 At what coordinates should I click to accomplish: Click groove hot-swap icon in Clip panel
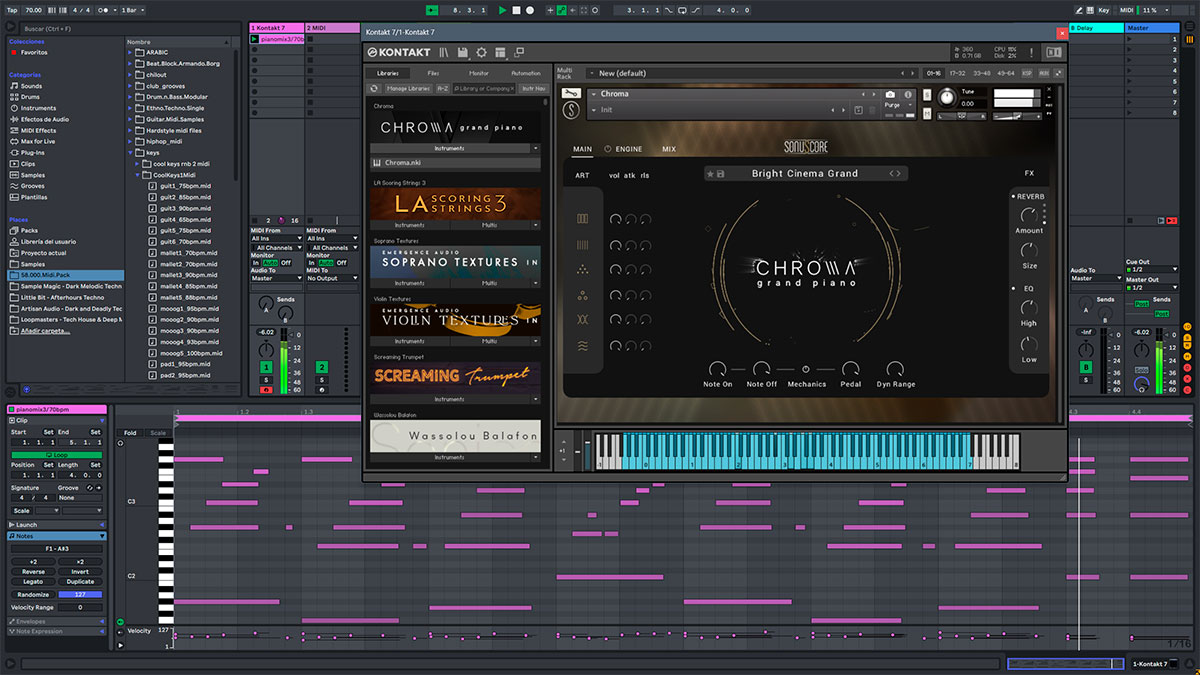(90, 487)
